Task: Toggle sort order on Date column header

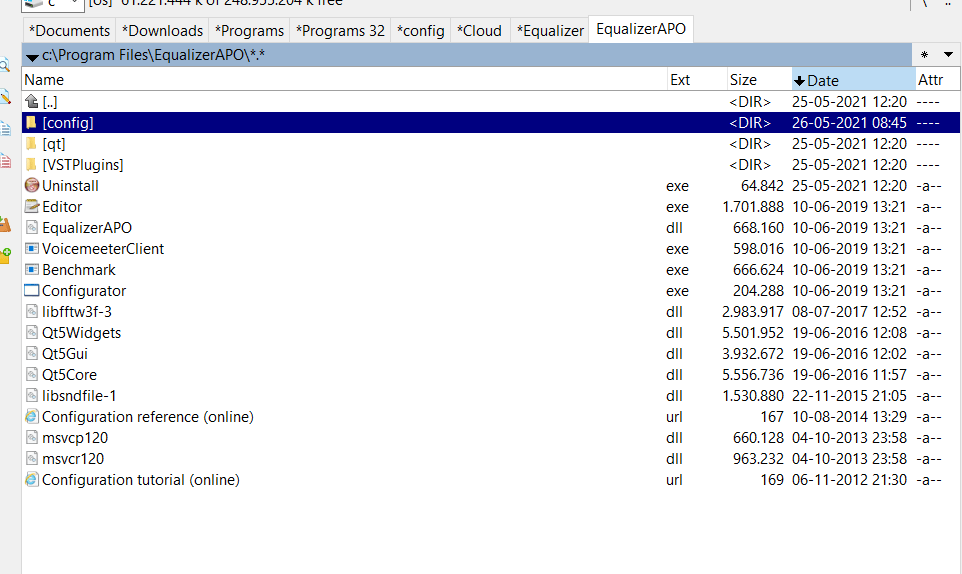Action: (853, 80)
